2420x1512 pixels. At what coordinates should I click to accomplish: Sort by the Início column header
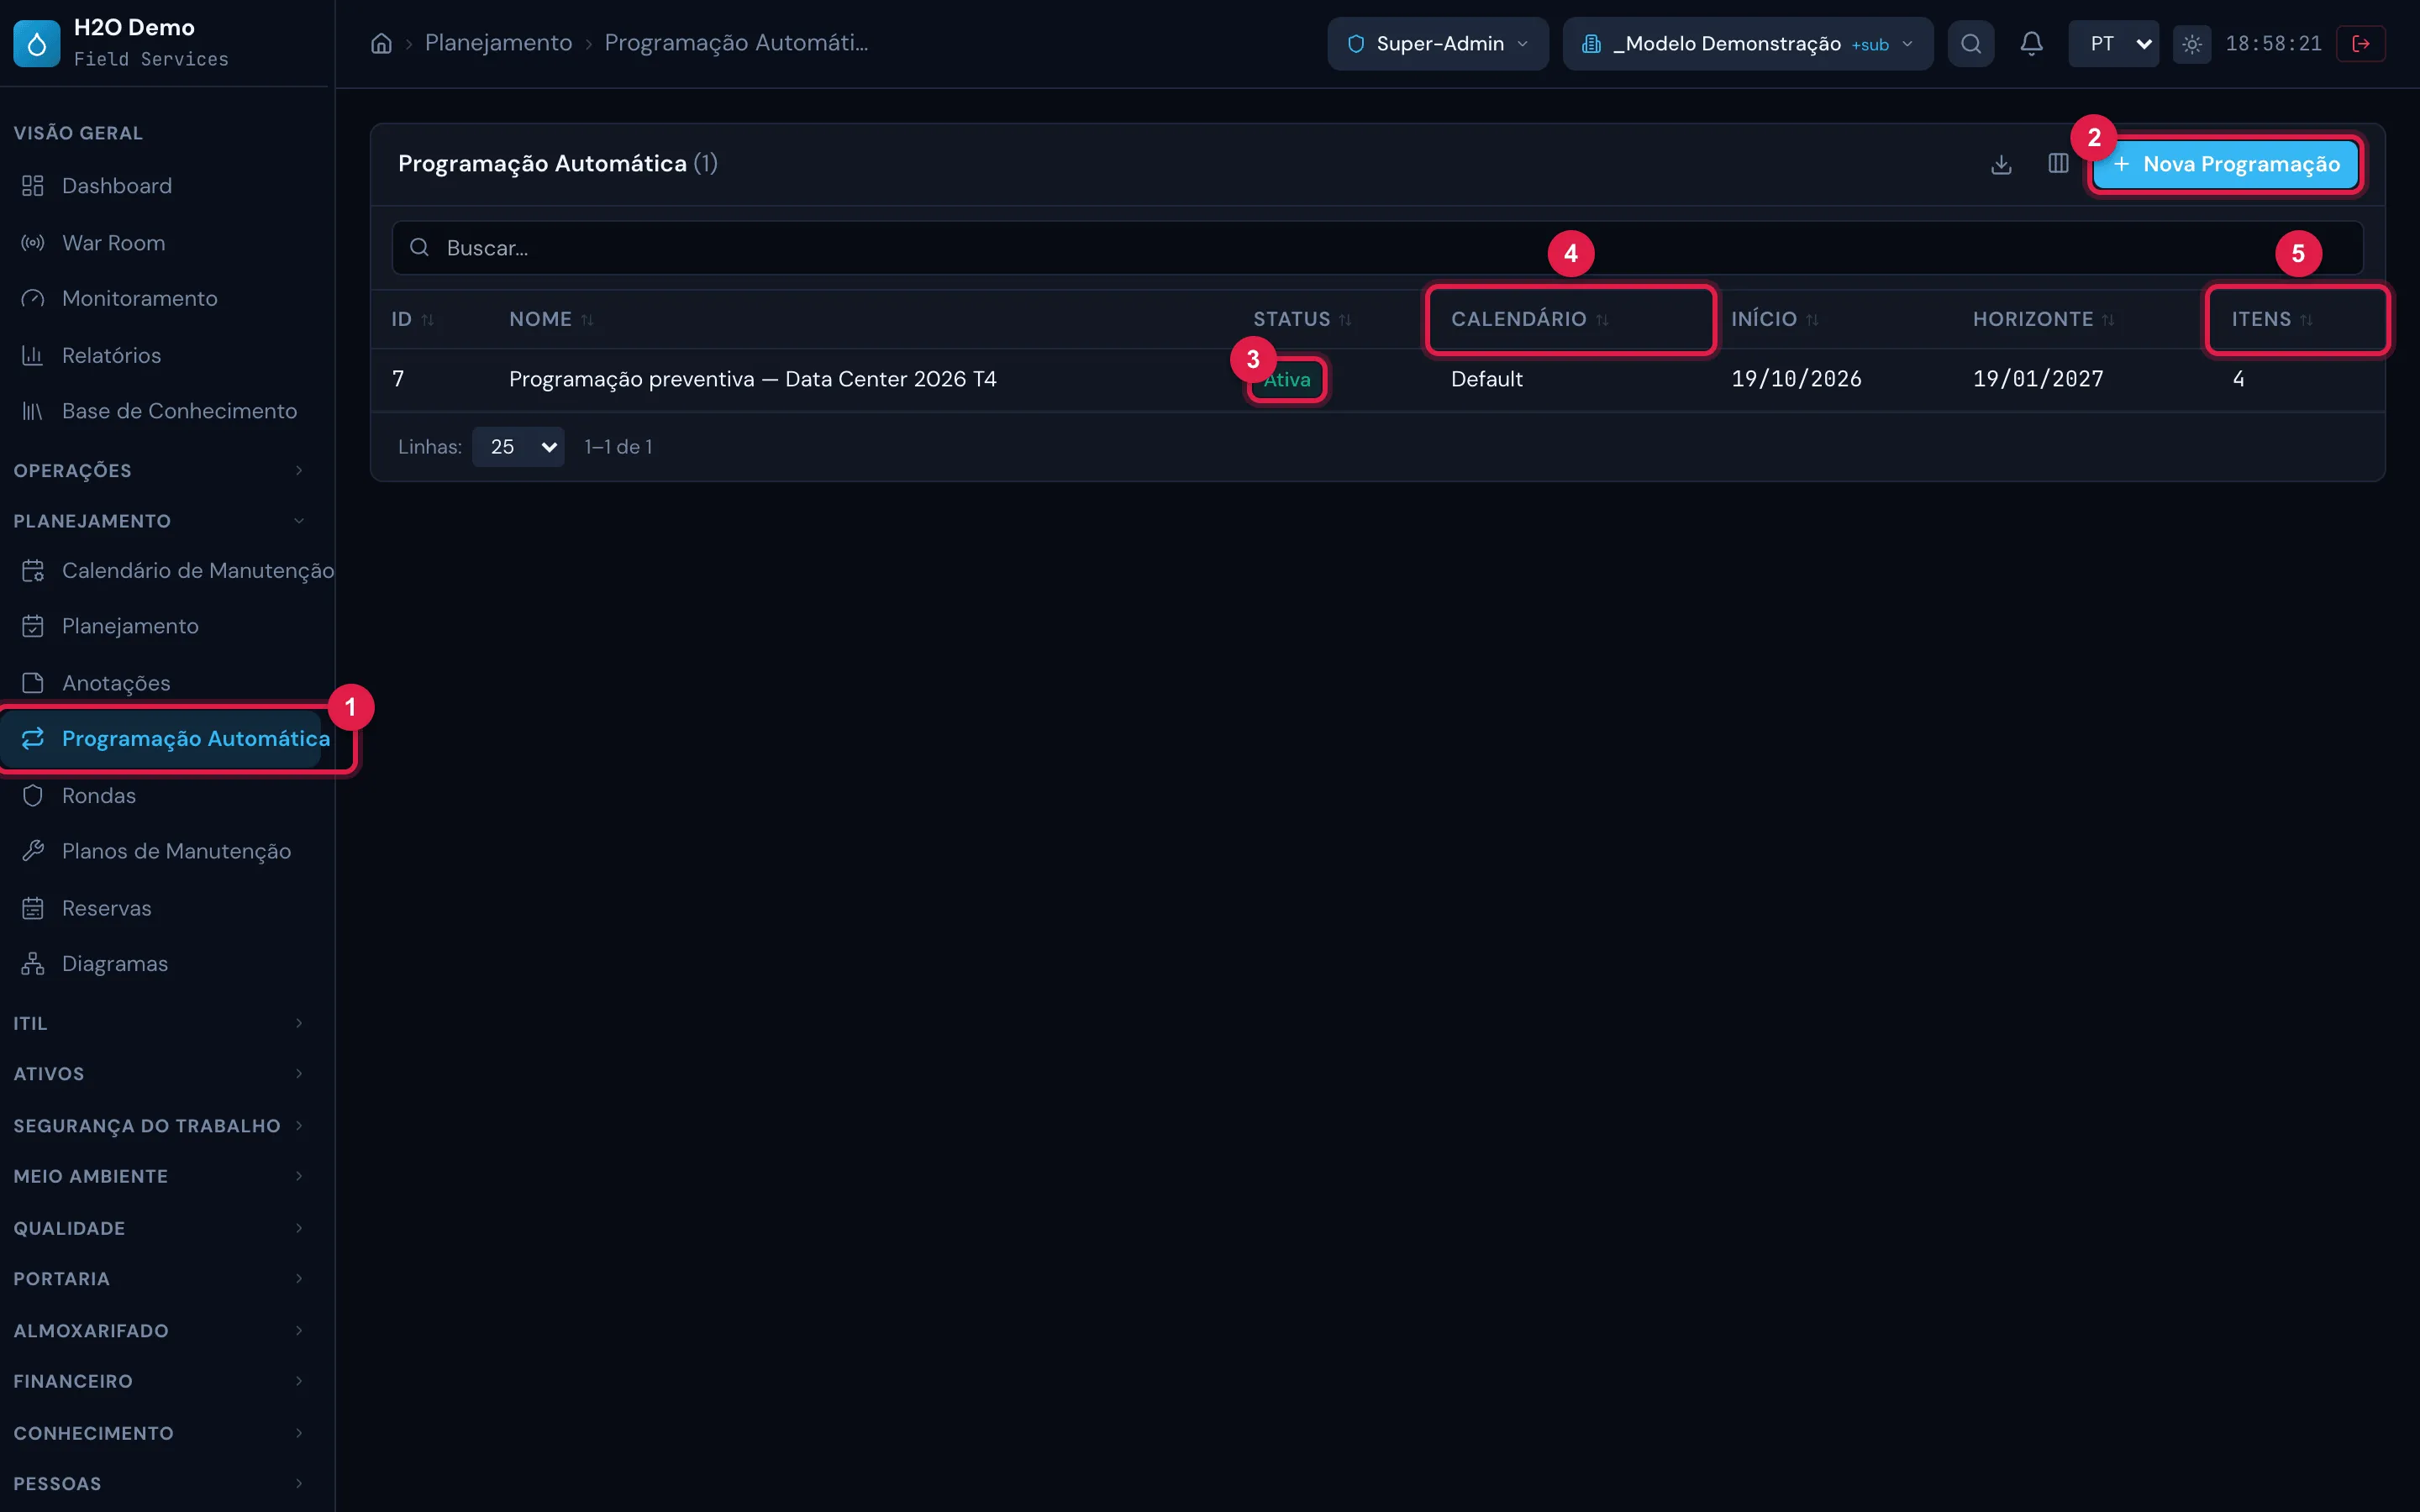[1774, 319]
